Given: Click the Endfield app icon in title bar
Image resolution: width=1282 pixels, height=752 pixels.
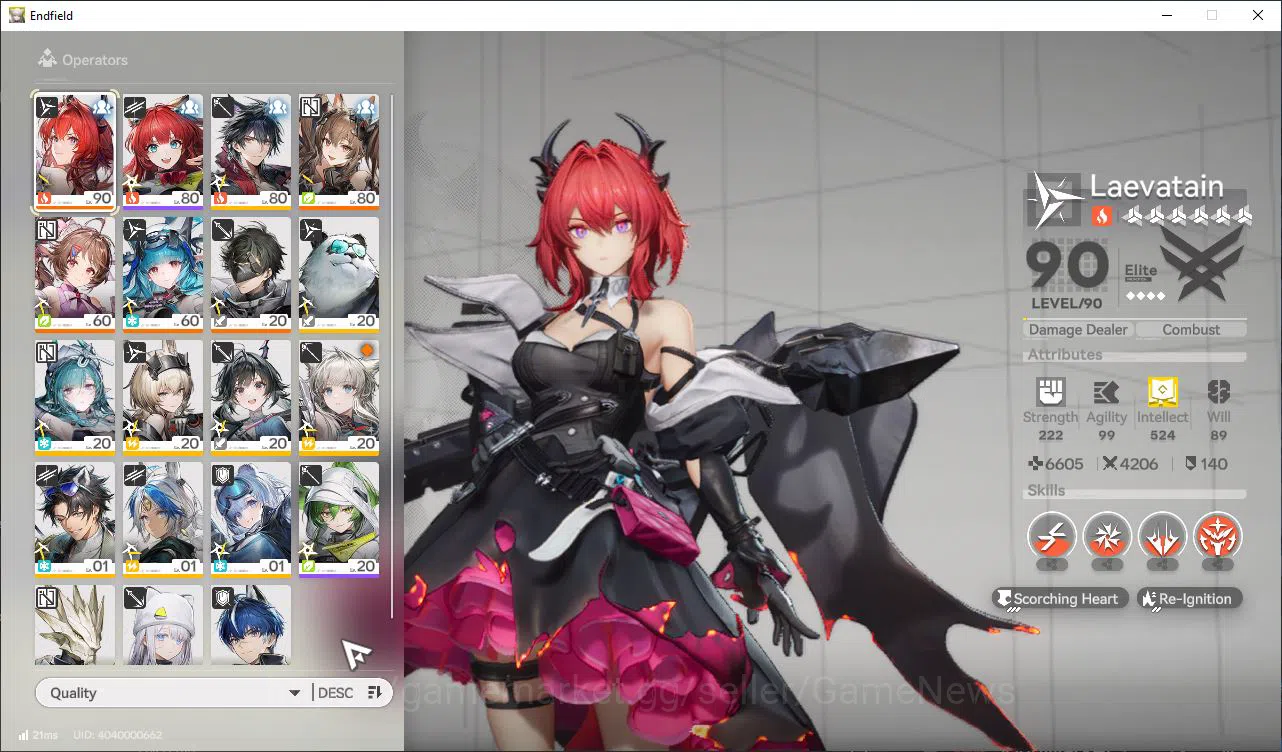Looking at the screenshot, I should pyautogui.click(x=16, y=15).
